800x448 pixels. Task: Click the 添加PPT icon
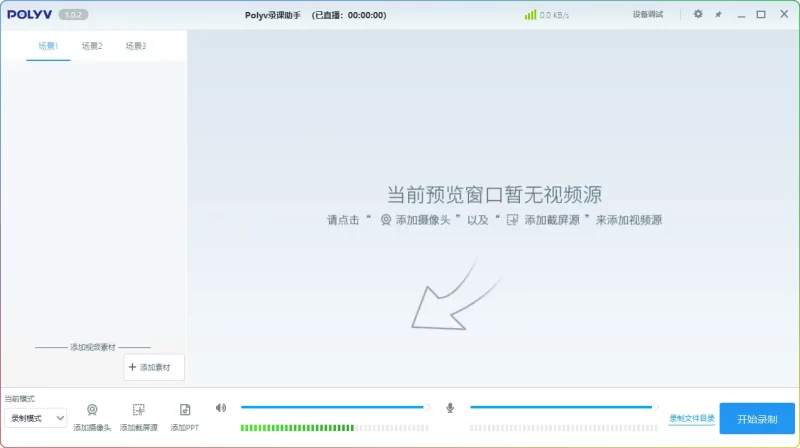coord(185,410)
